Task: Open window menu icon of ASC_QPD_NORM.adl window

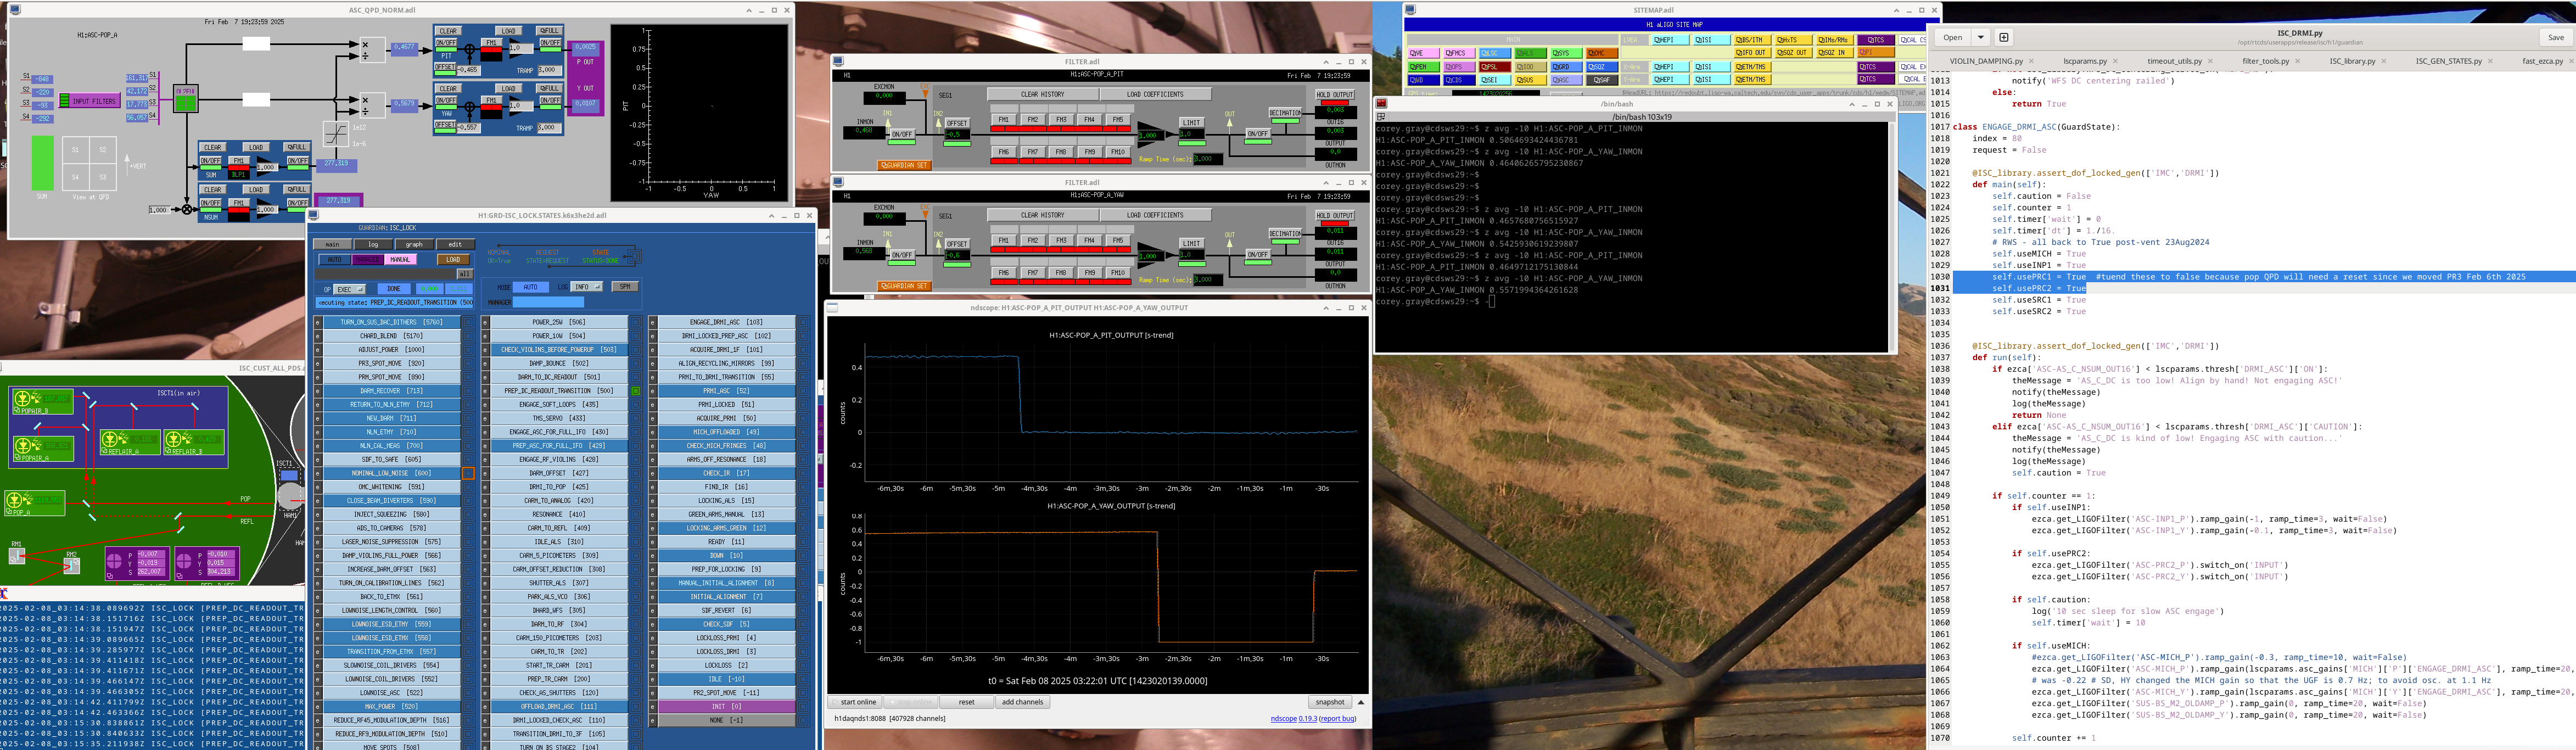Action: (14, 10)
